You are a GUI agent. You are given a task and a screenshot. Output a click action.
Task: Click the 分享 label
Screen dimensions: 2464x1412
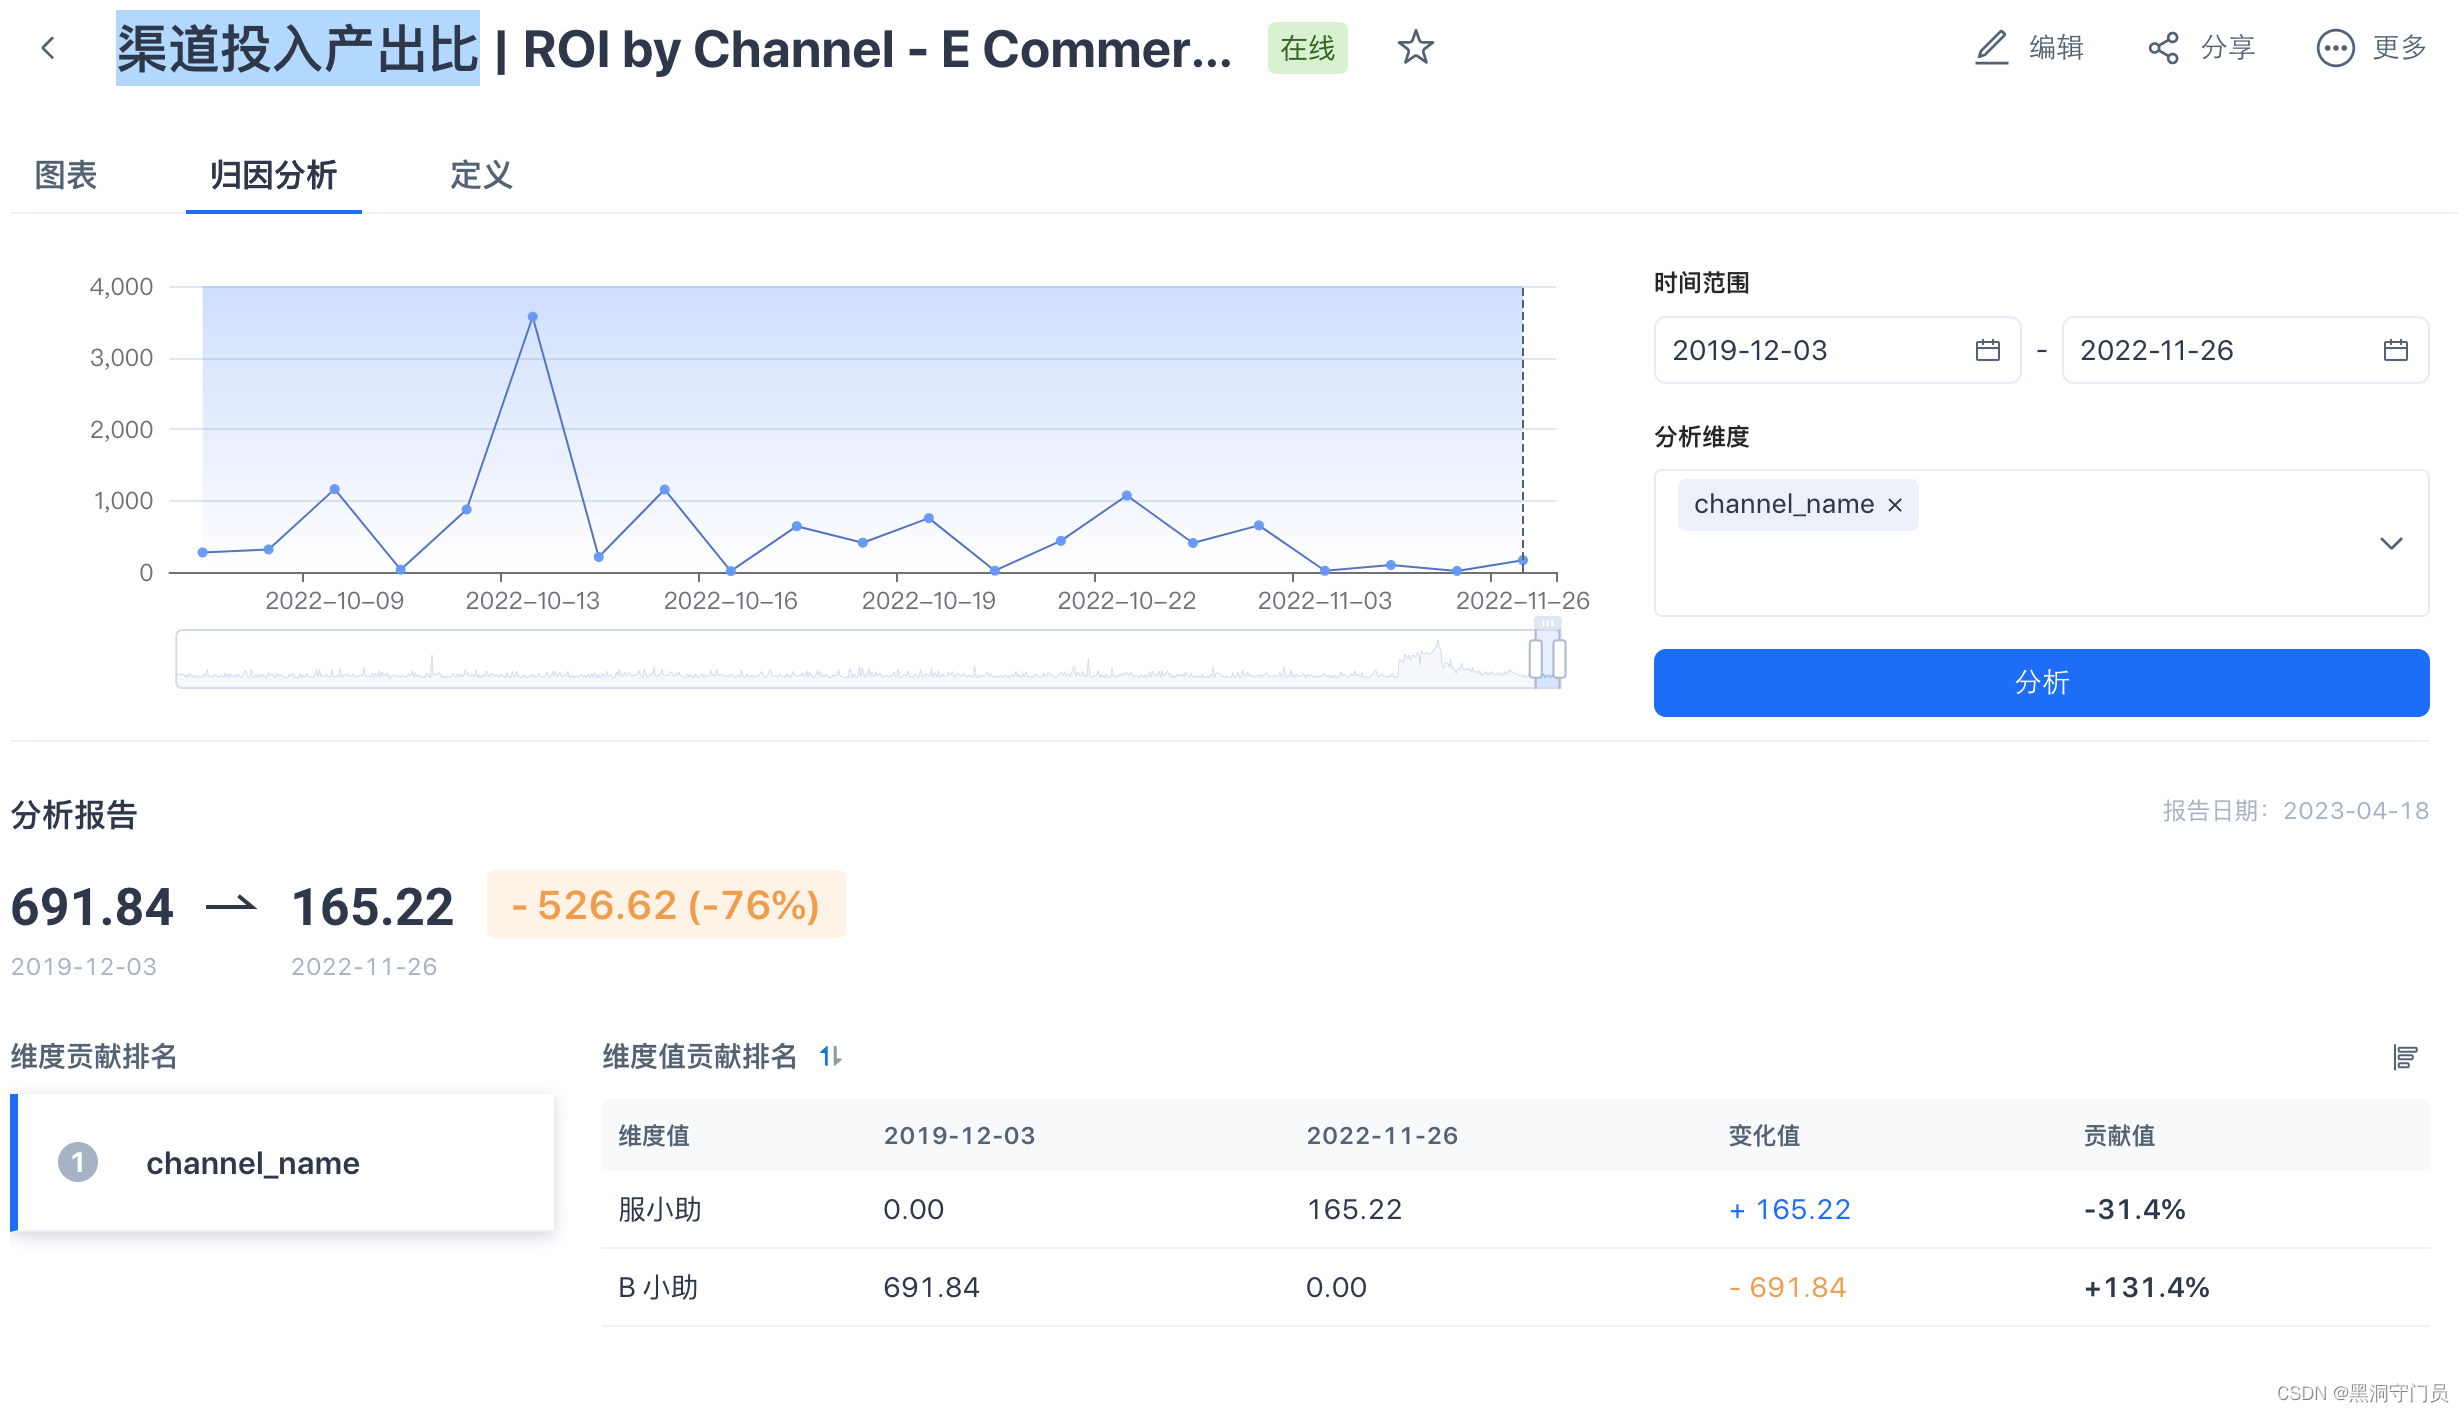click(2227, 47)
